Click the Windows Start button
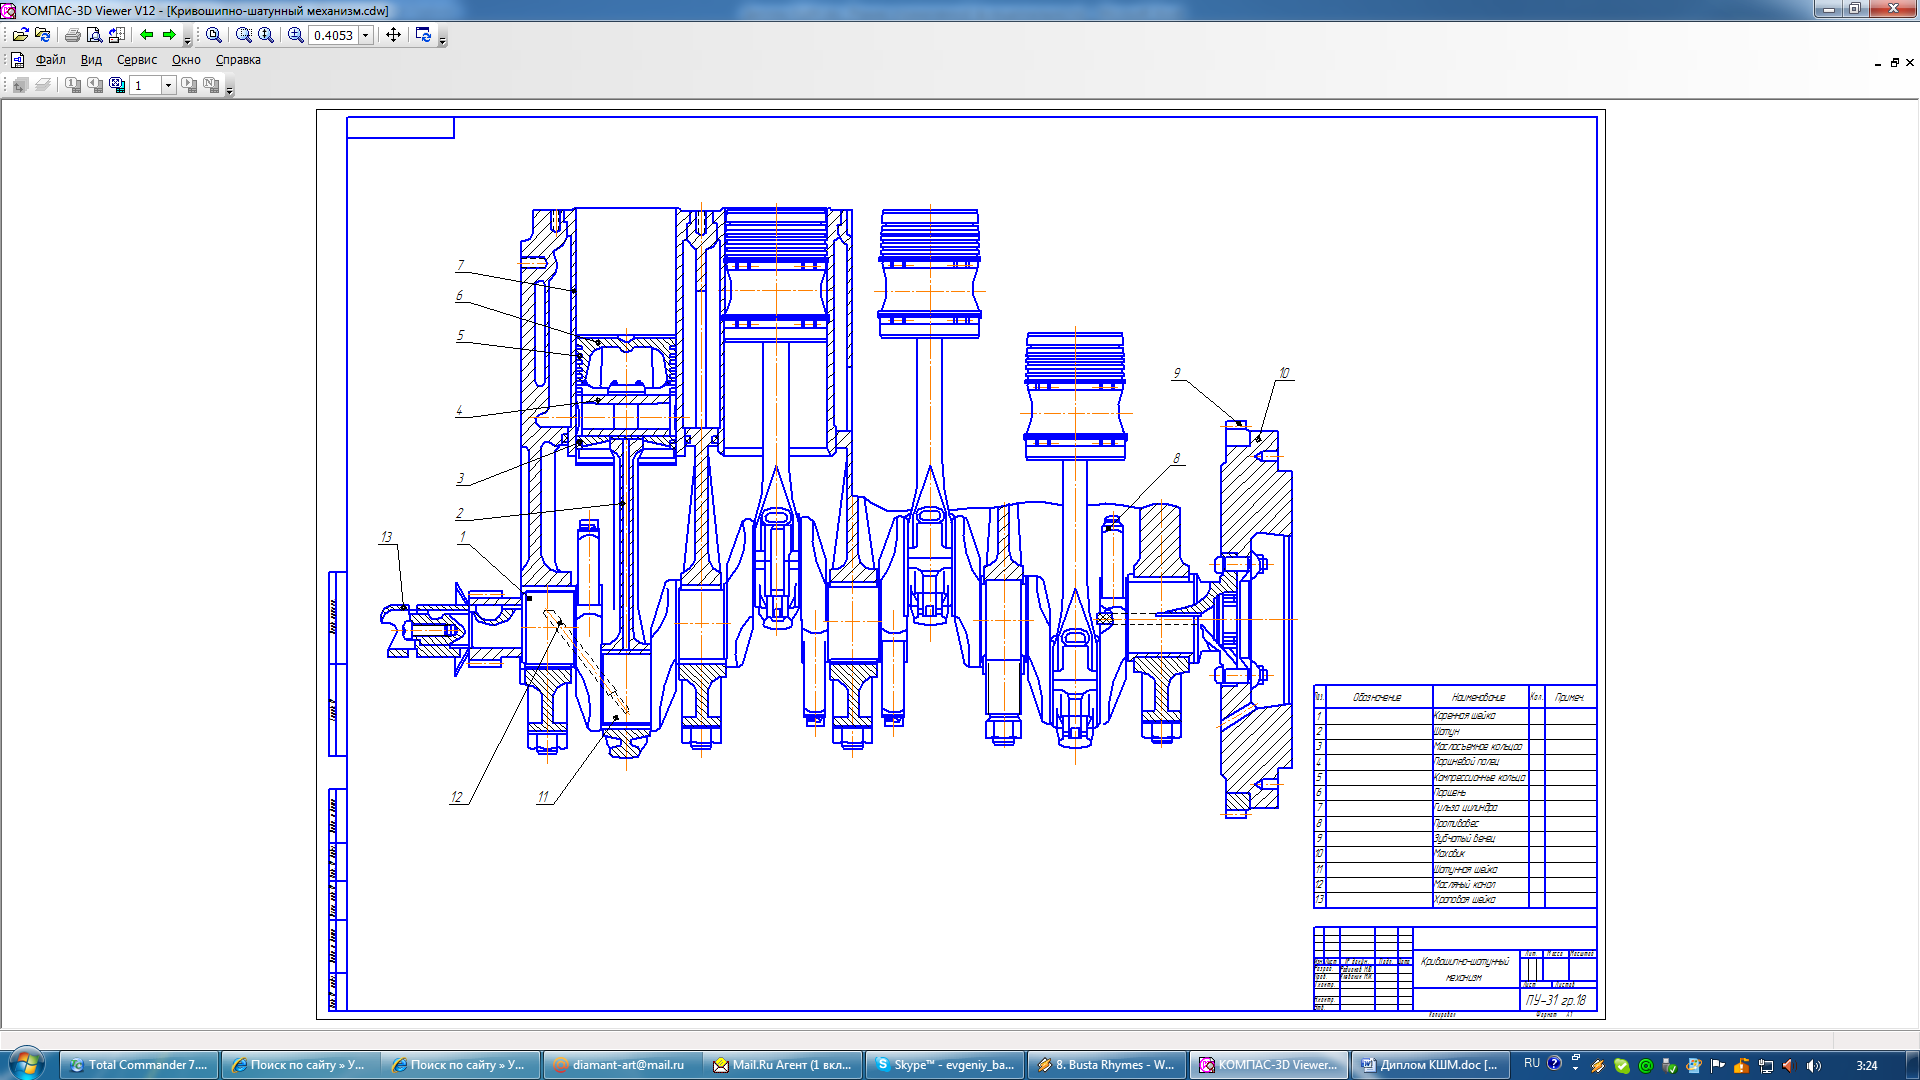Image resolution: width=1920 pixels, height=1080 pixels. pos(27,1063)
